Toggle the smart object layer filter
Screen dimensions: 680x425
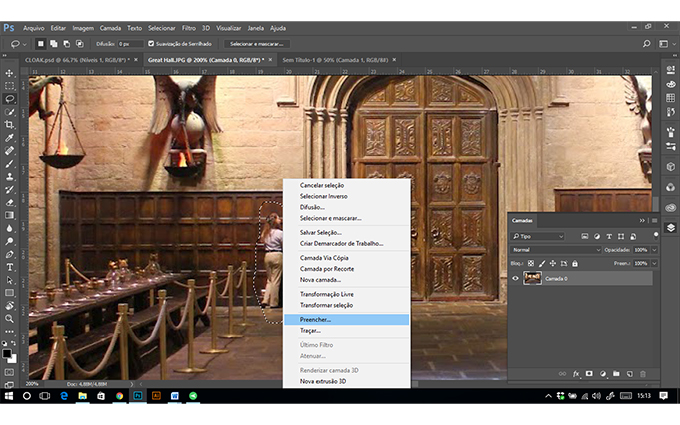pos(633,236)
